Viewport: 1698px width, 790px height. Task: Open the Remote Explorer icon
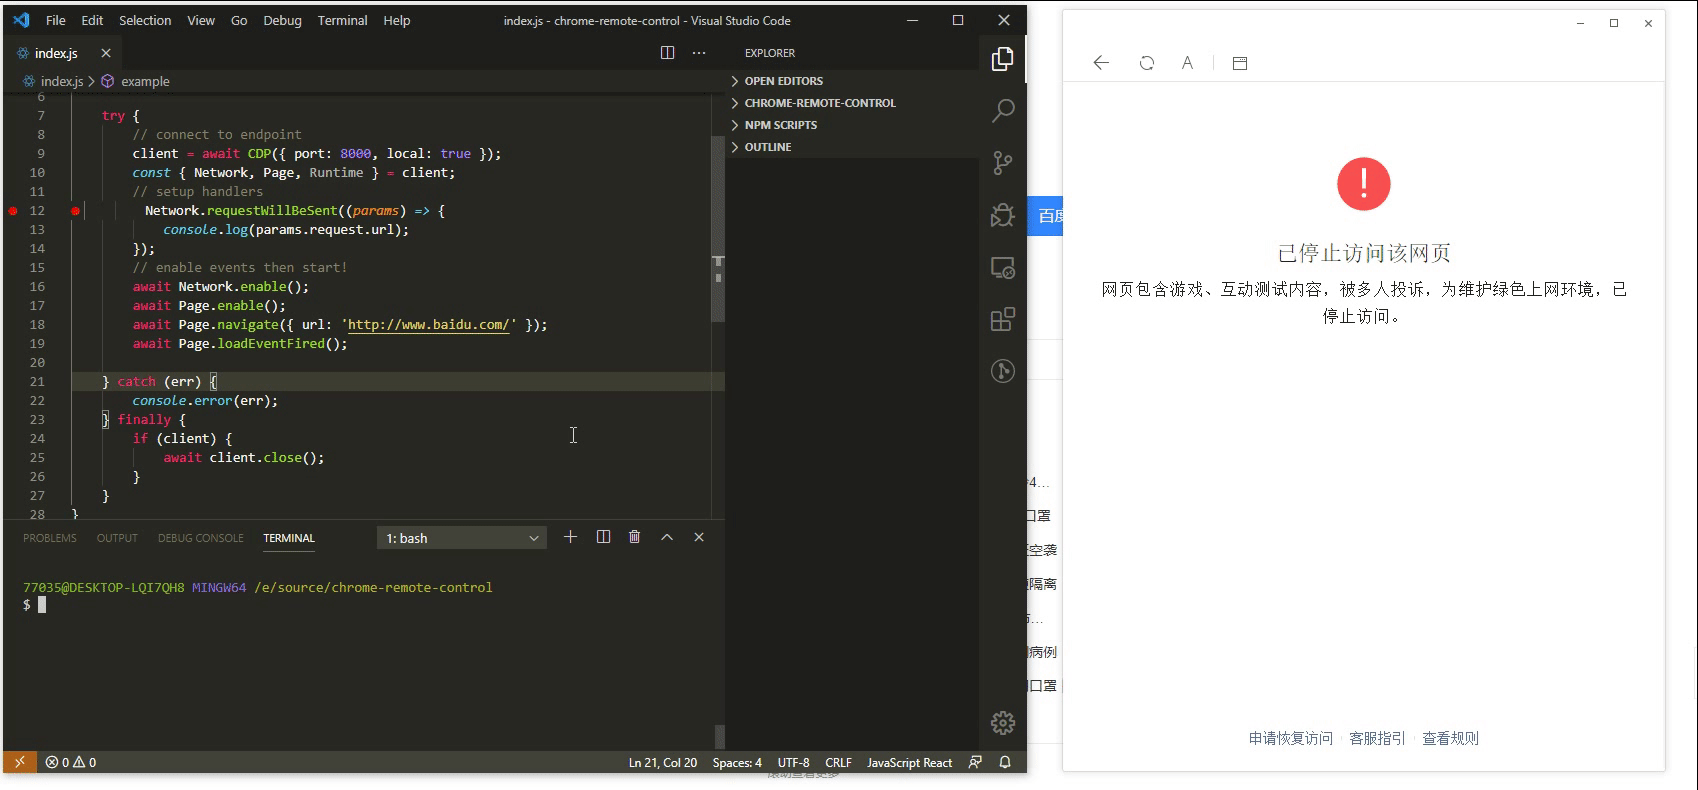(1002, 267)
